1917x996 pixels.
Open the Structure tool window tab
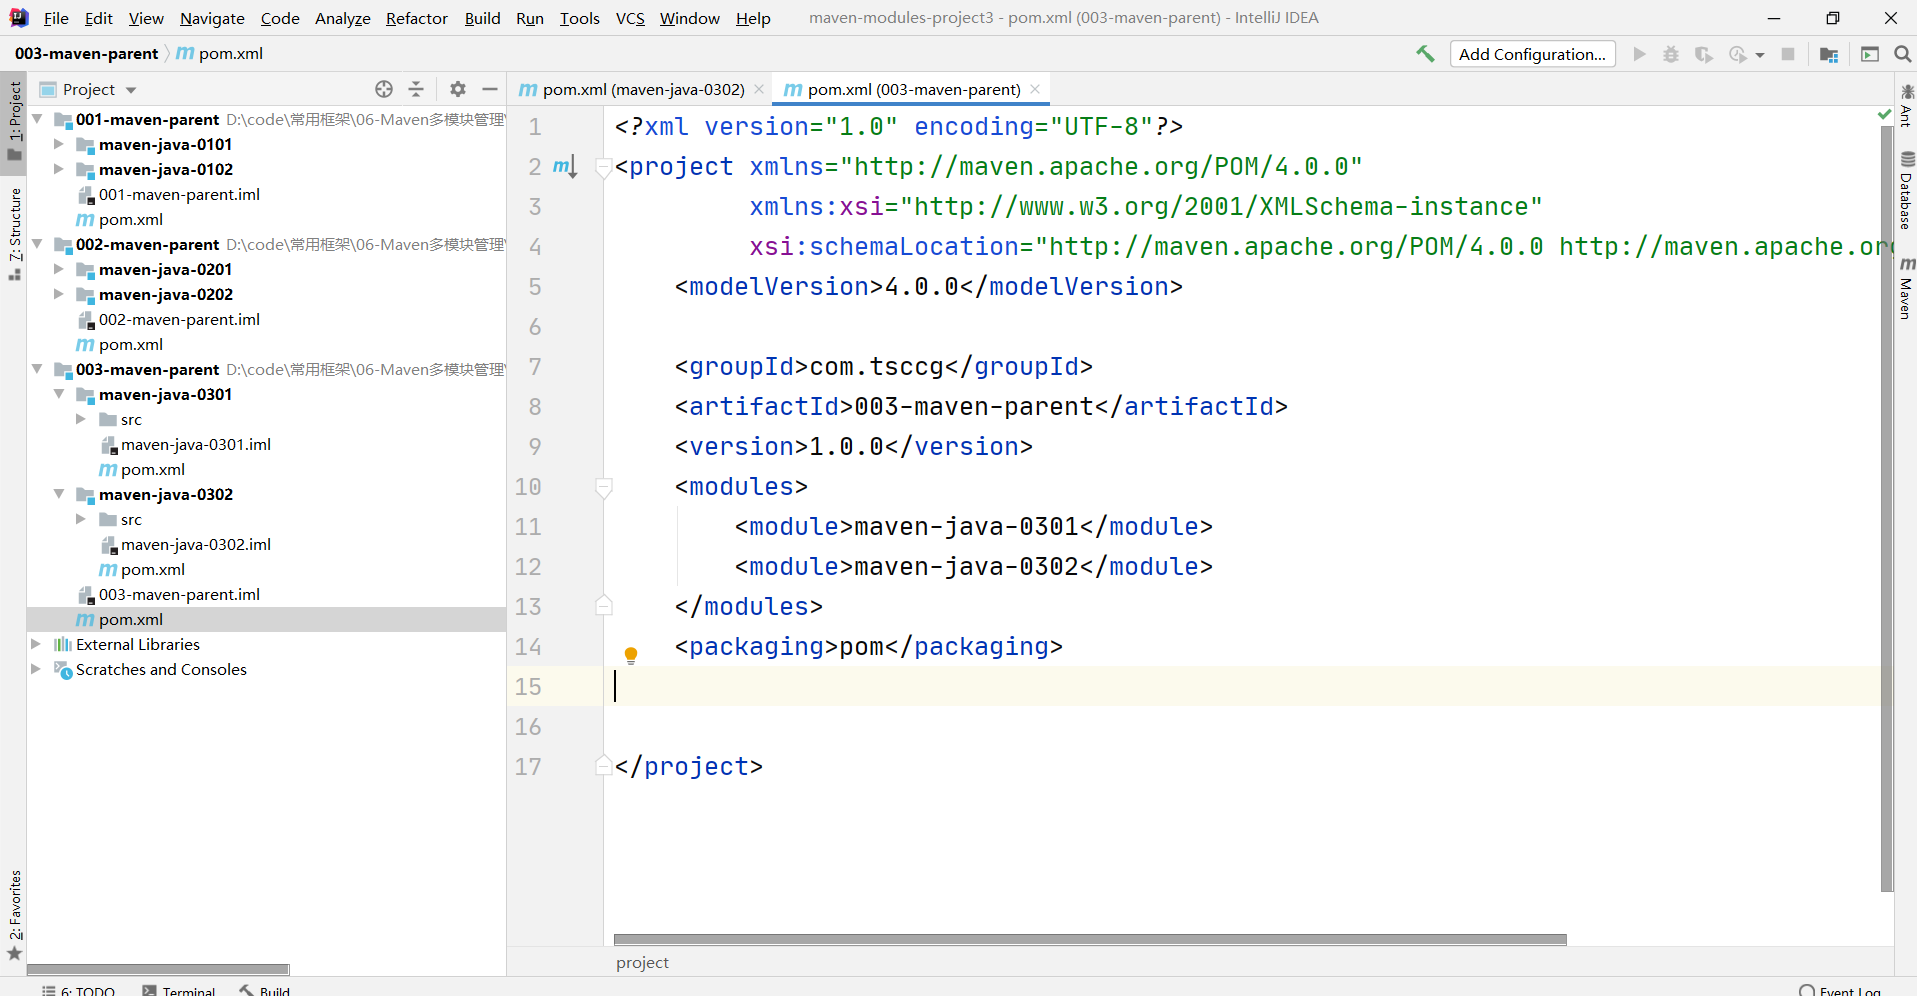[14, 233]
